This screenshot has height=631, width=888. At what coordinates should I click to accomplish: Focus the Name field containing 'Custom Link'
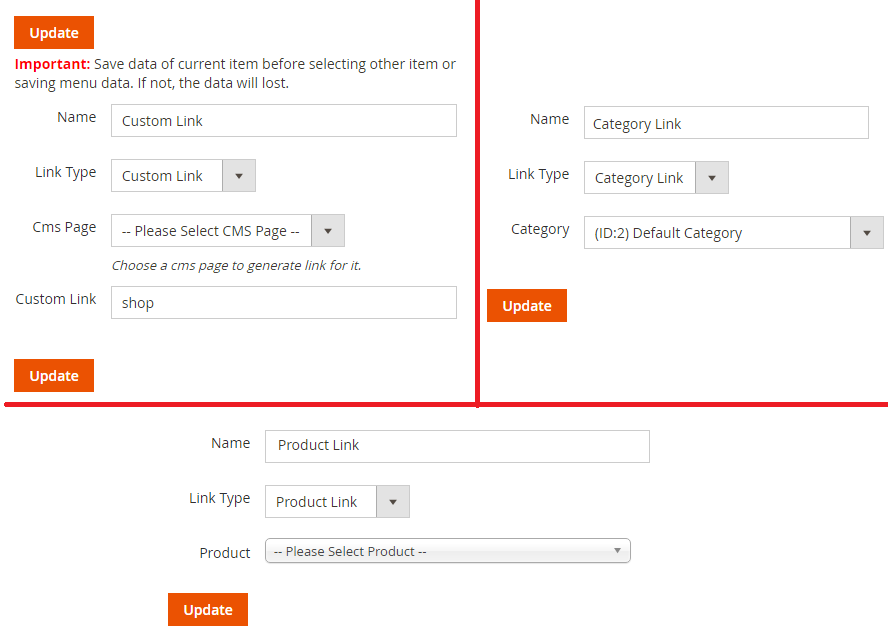[x=283, y=121]
